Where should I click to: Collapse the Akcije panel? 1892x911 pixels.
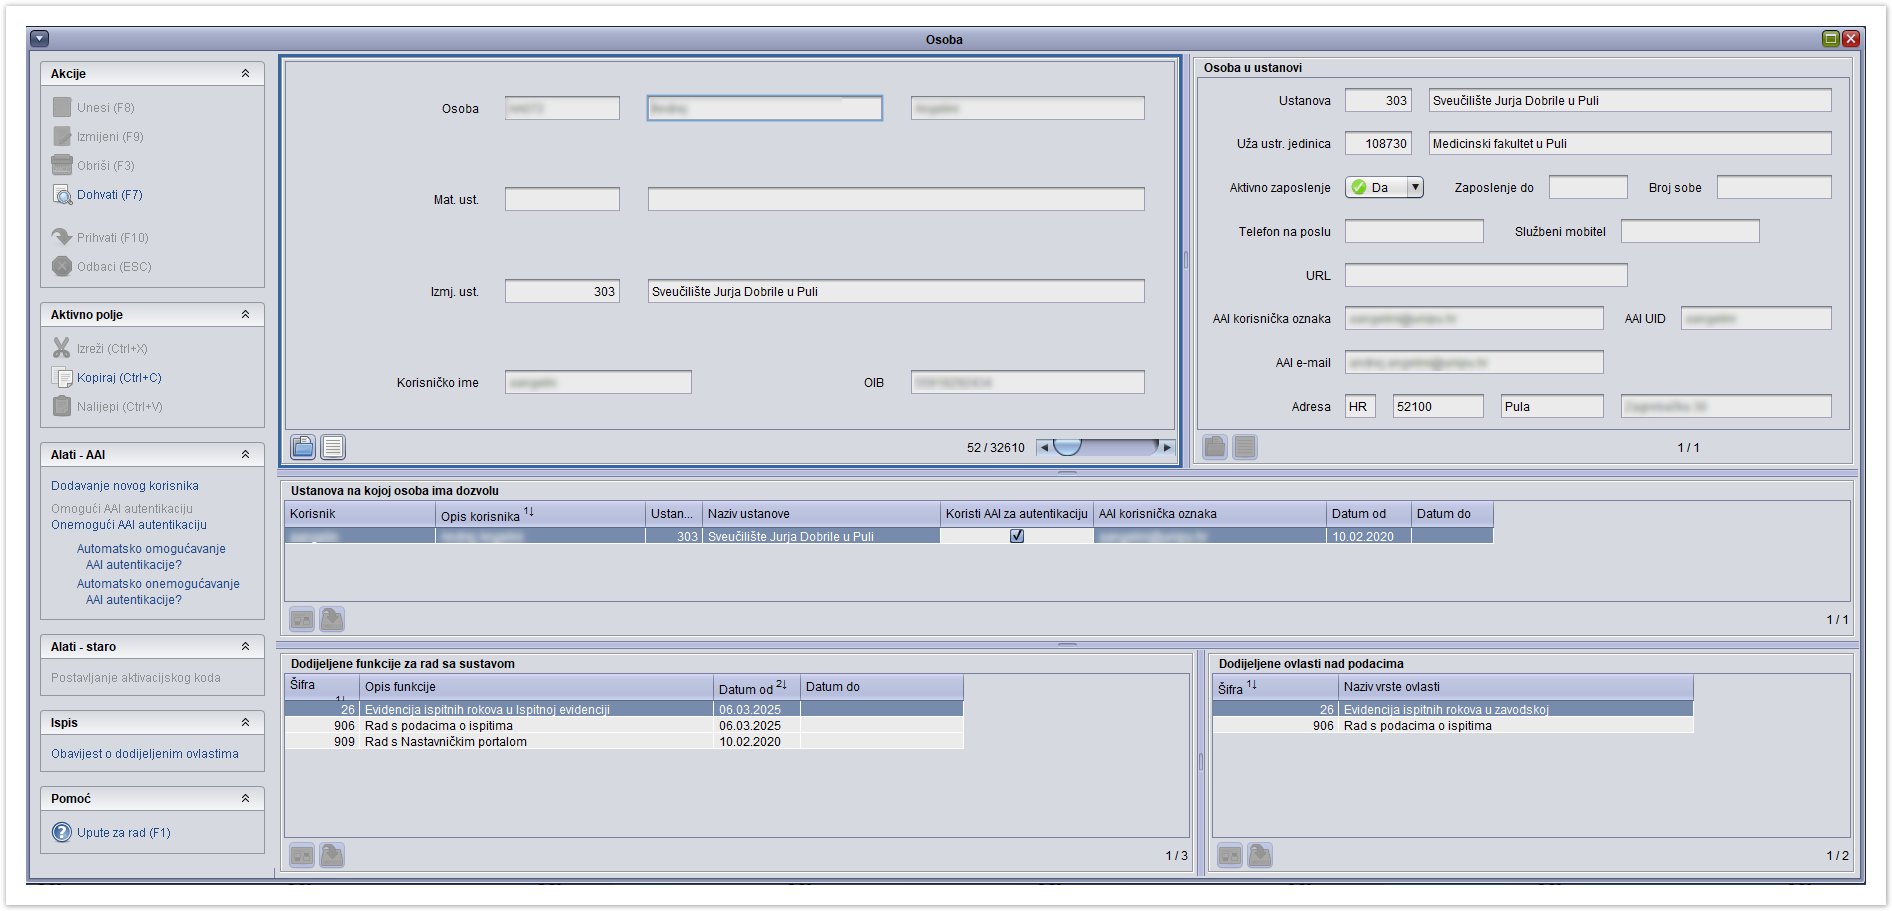(x=245, y=74)
